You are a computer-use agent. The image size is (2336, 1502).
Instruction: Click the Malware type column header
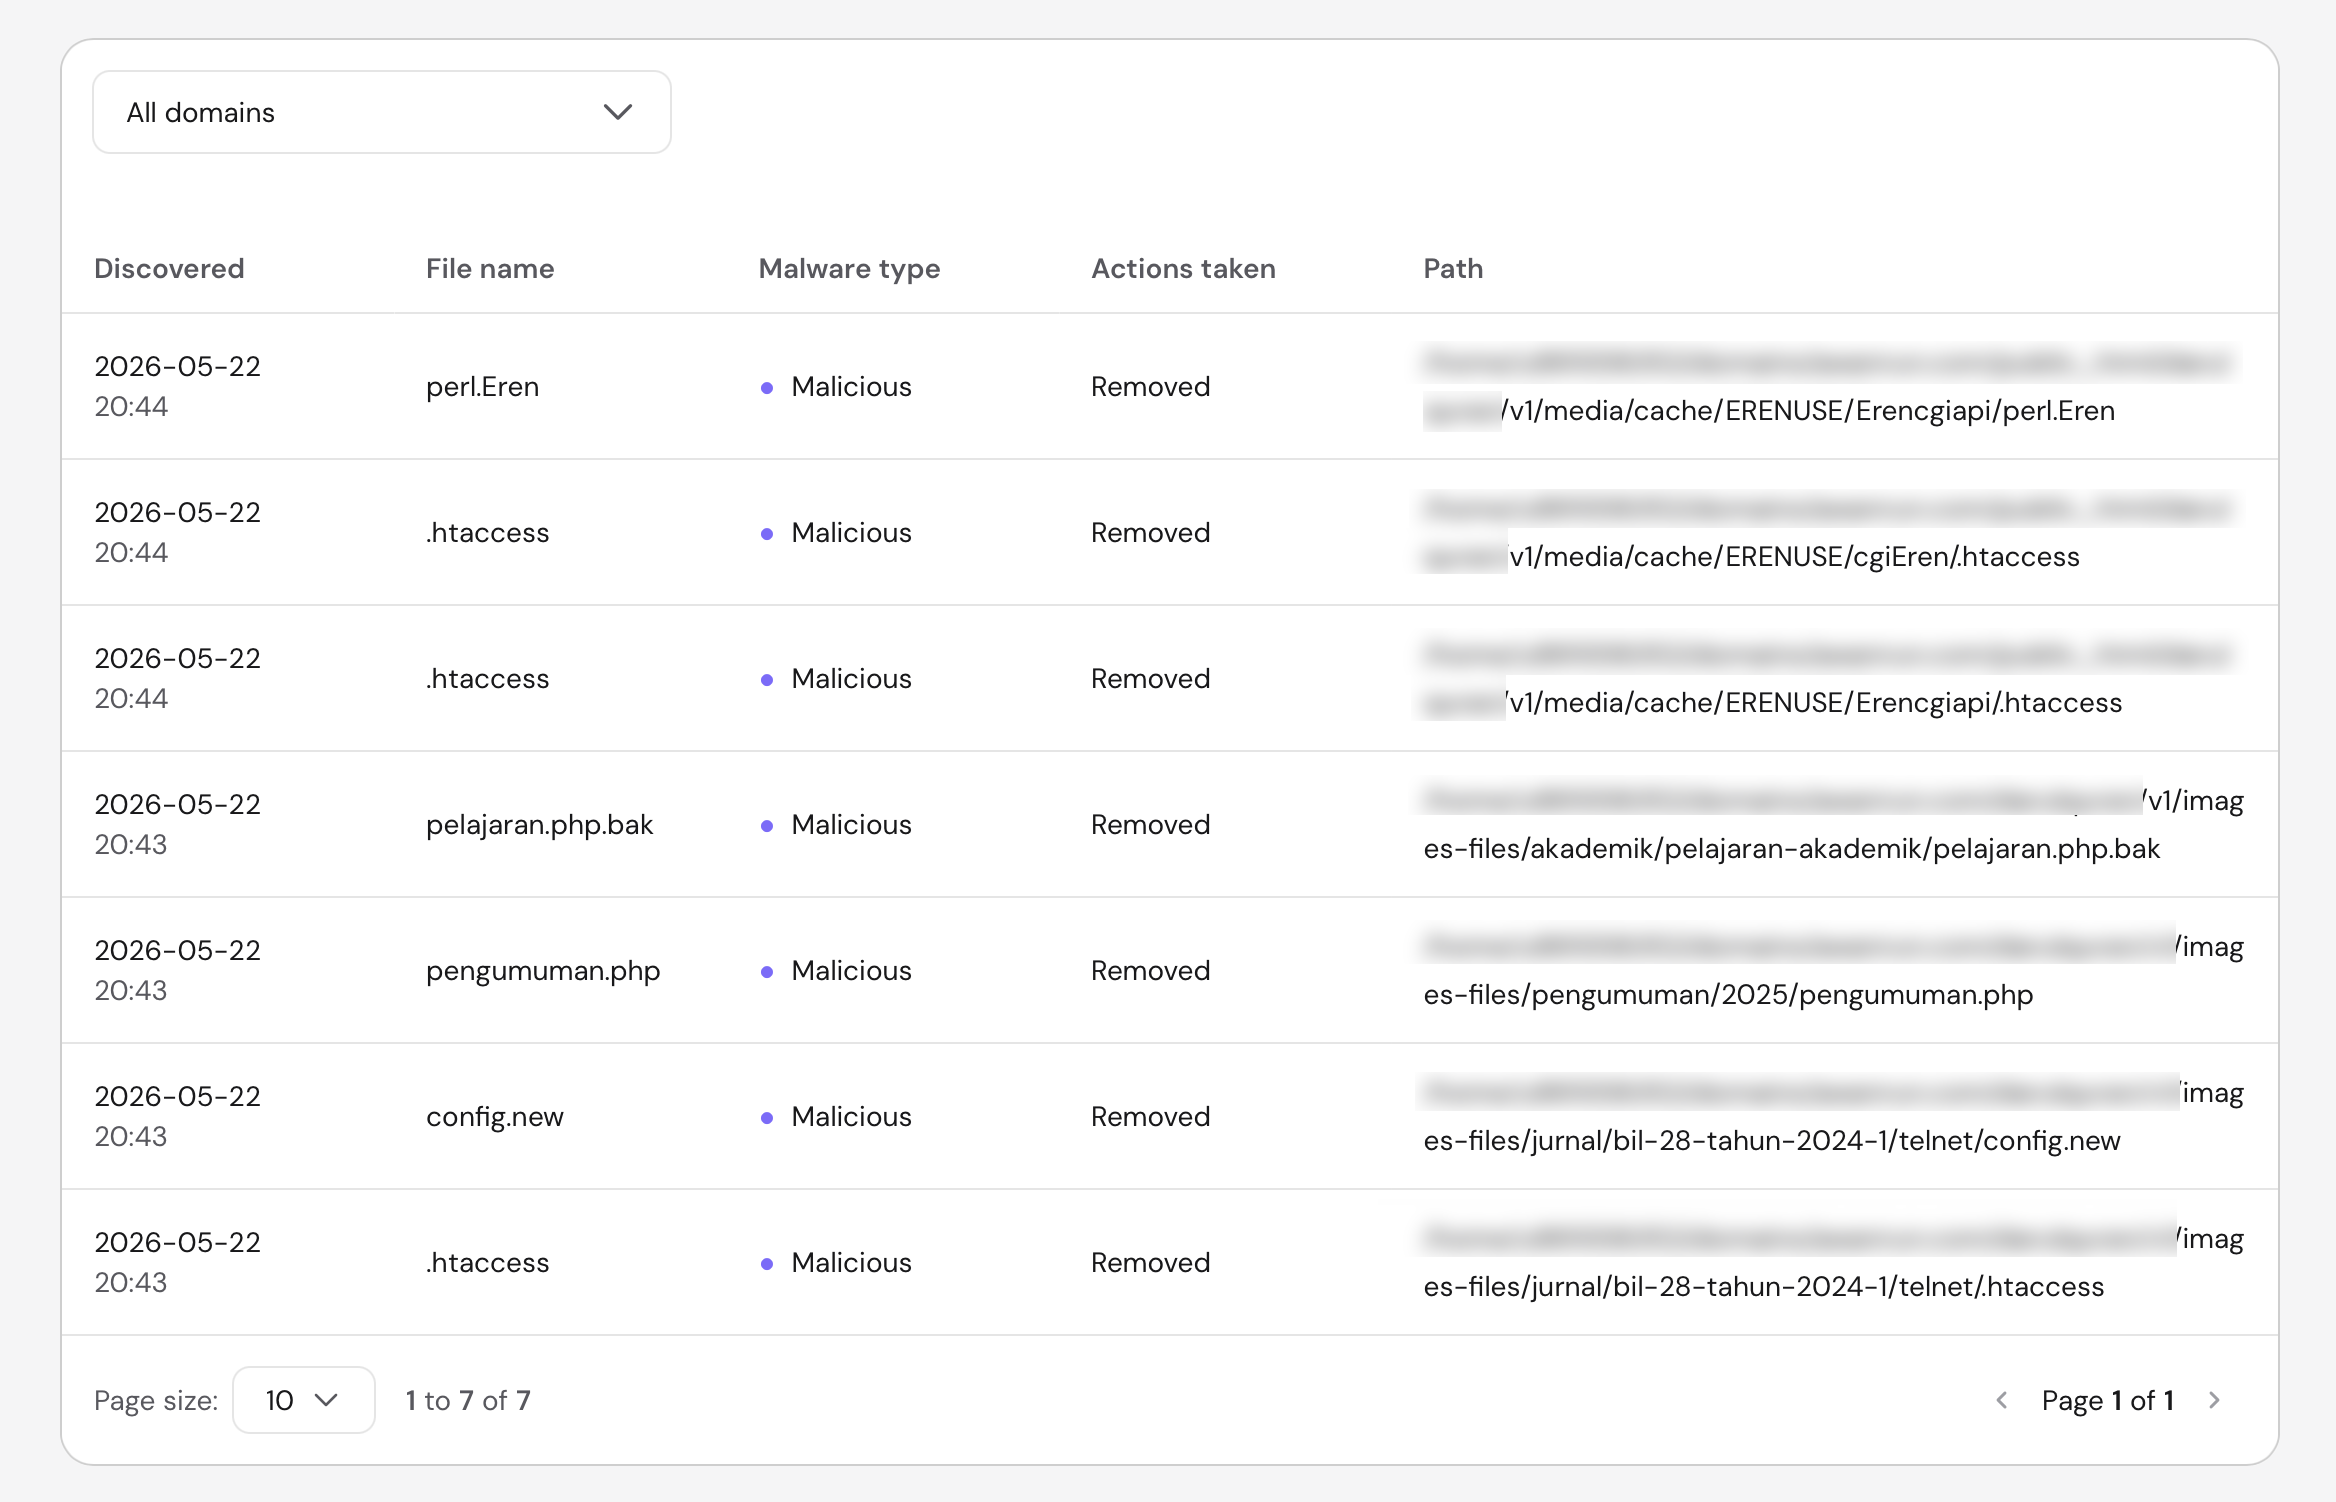coord(849,269)
